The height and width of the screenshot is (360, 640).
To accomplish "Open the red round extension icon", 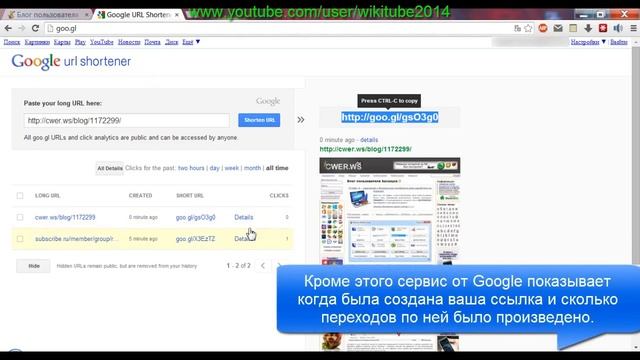I will coord(543,28).
